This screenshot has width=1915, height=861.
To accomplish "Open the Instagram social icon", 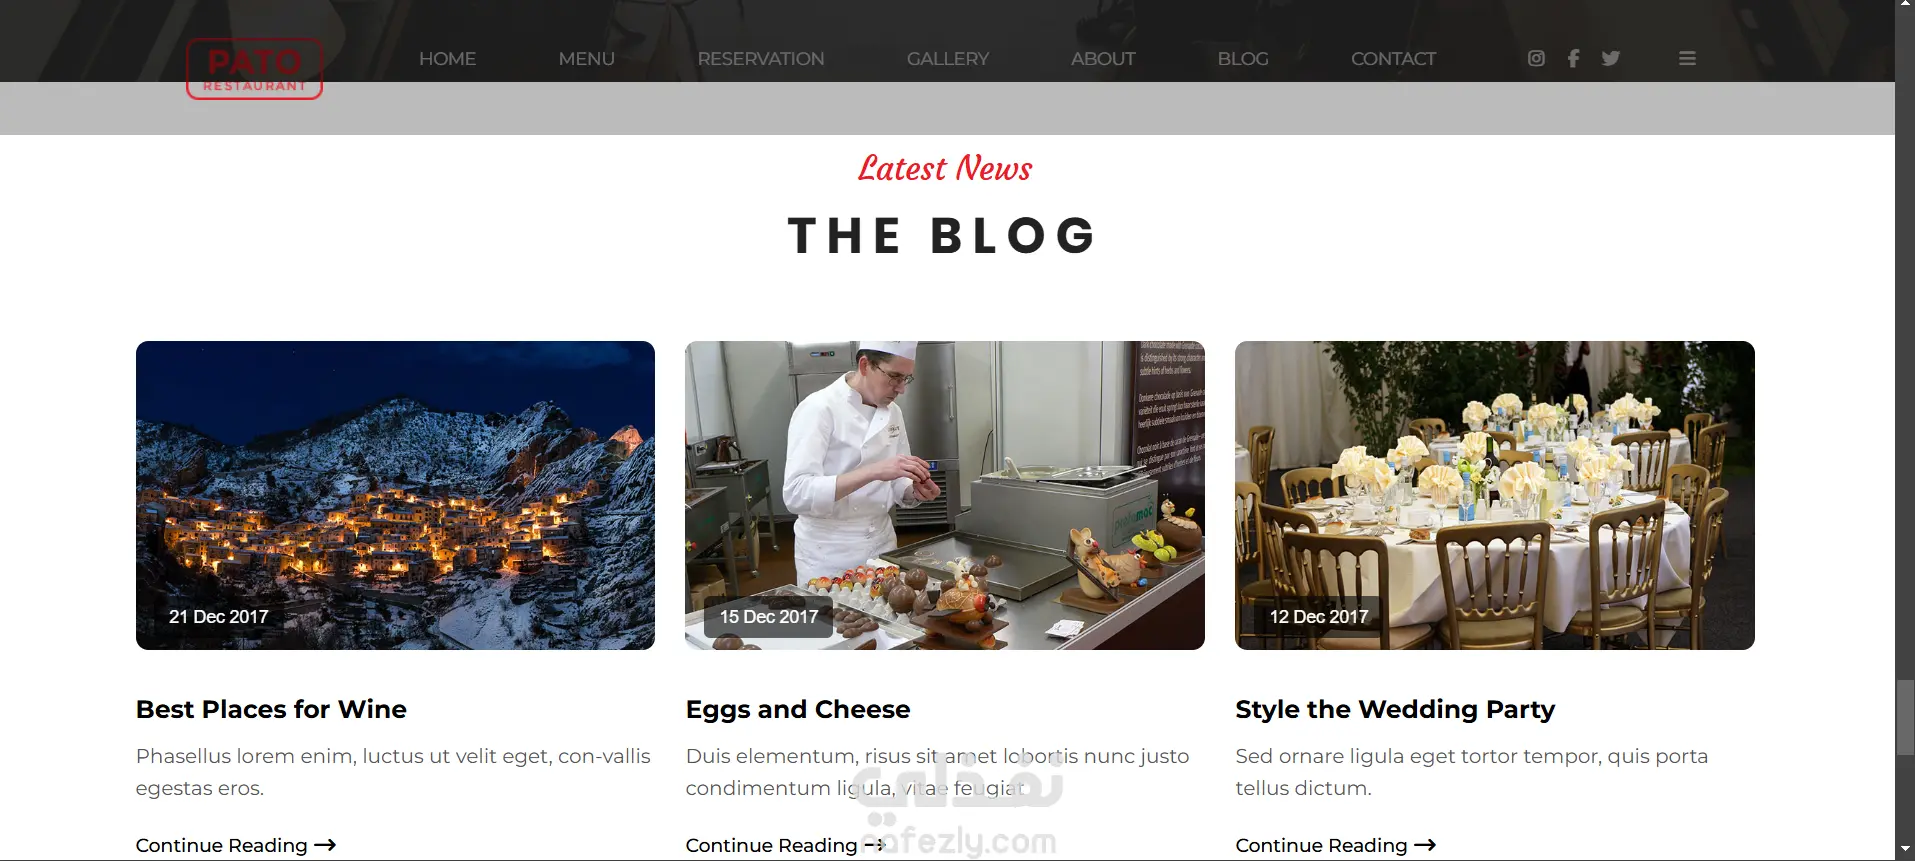I will [x=1536, y=58].
